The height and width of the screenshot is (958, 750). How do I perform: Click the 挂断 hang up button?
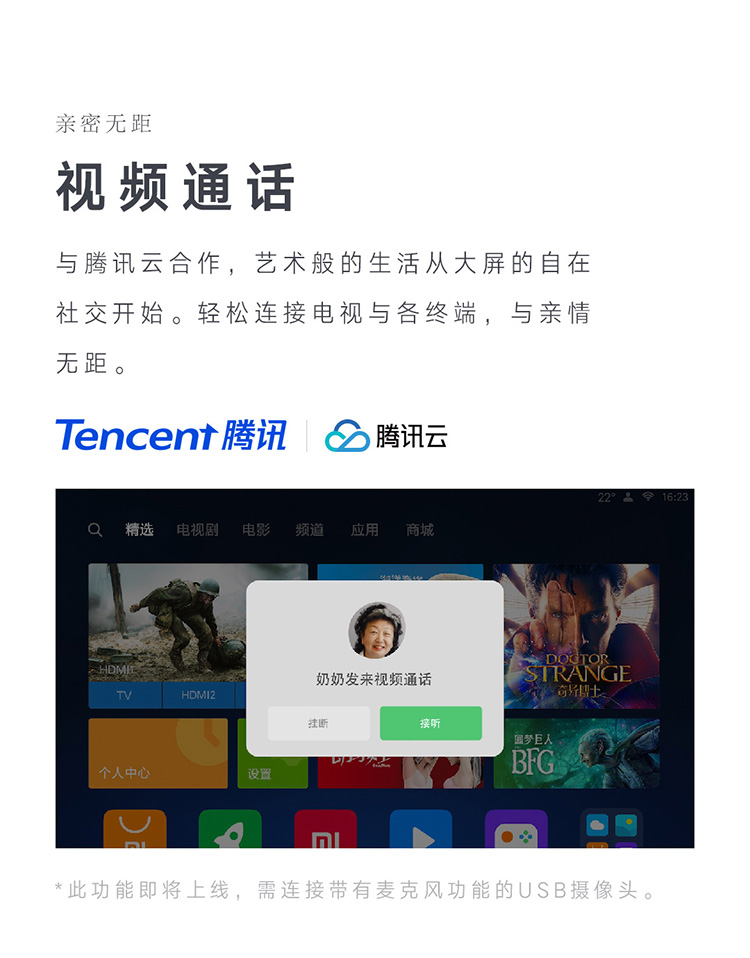click(x=319, y=723)
